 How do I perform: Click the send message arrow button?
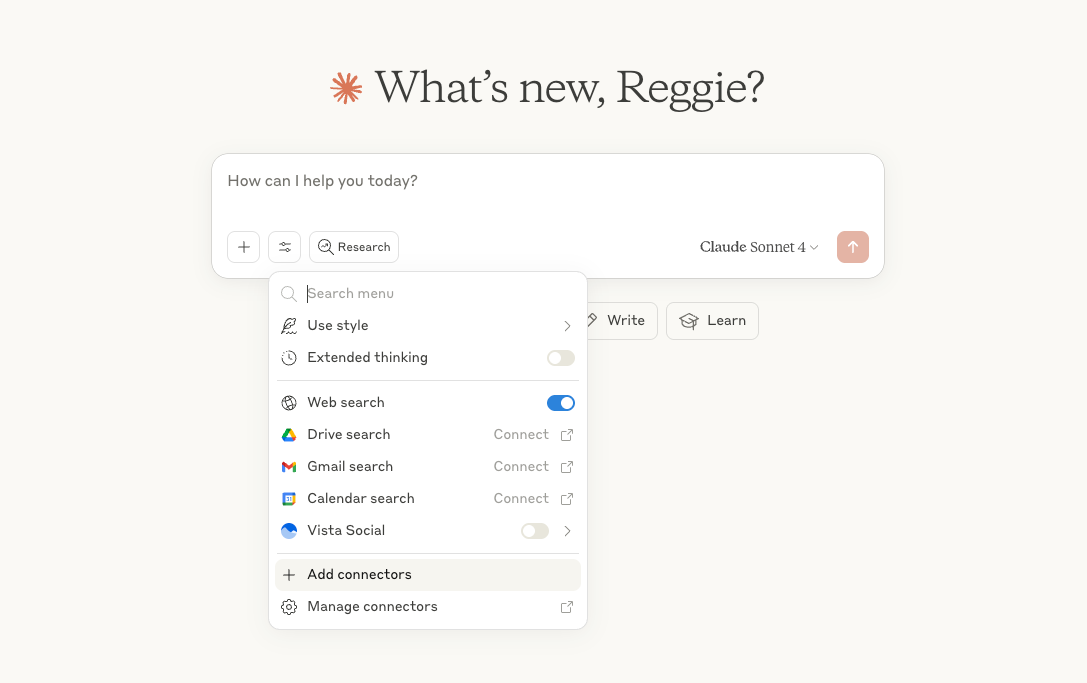pyautogui.click(x=853, y=246)
